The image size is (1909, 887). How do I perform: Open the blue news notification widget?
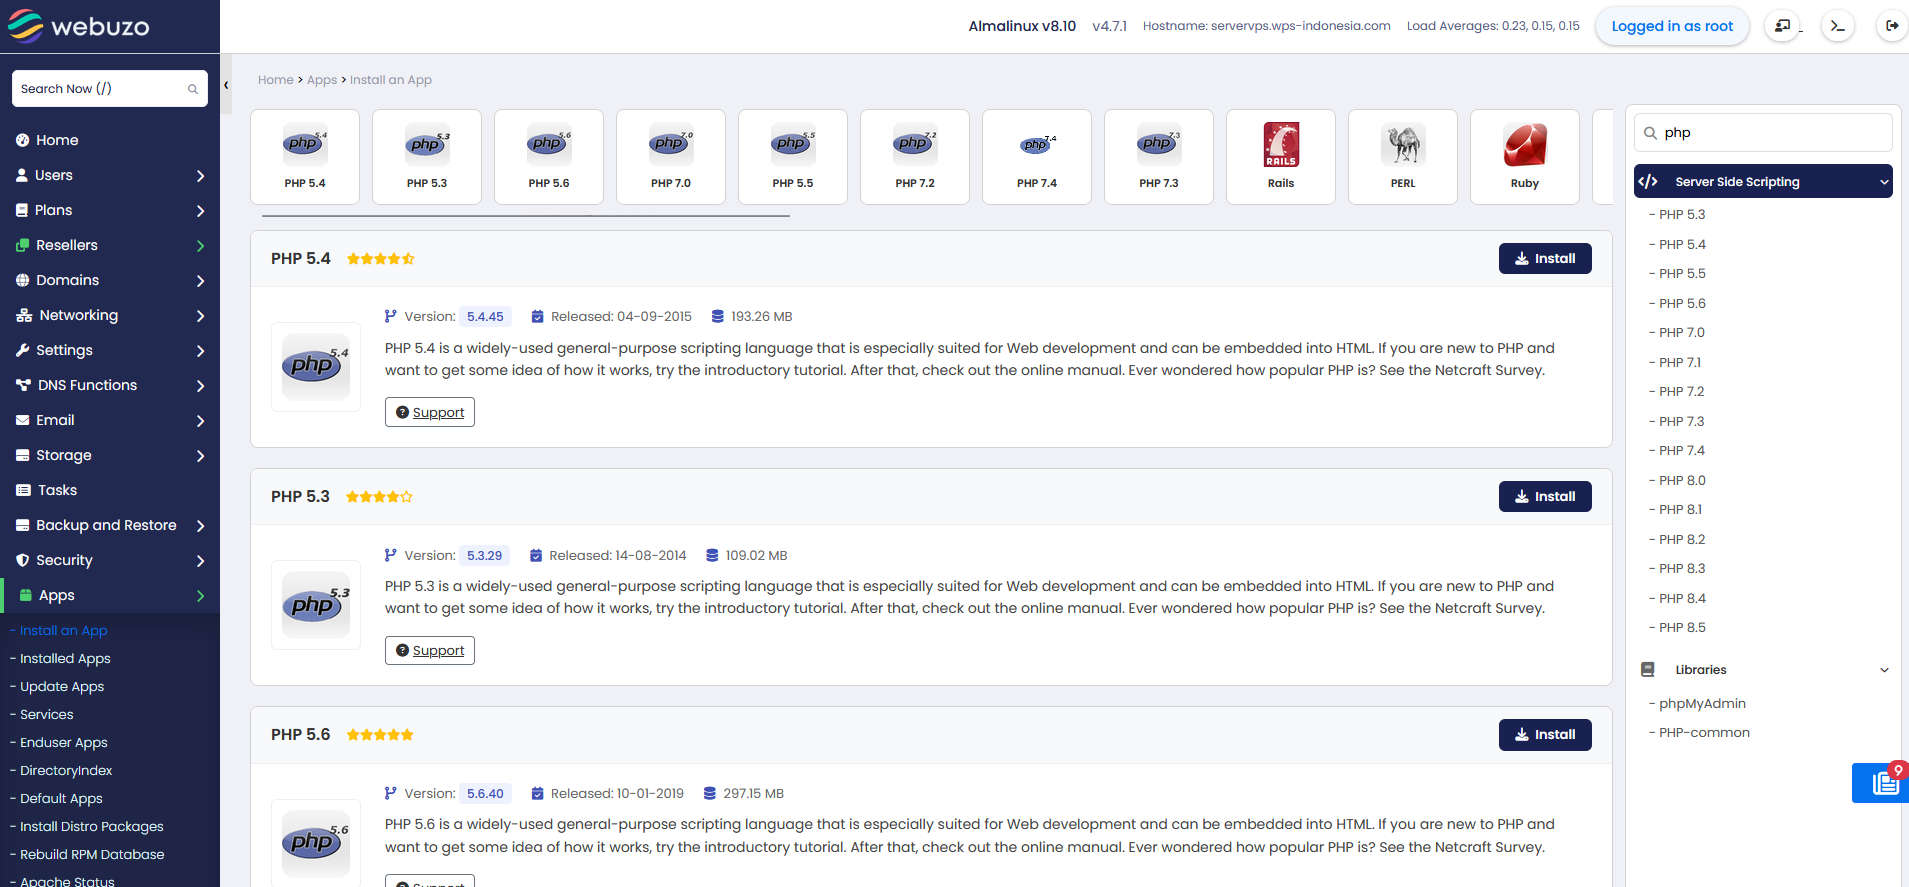coord(1881,782)
